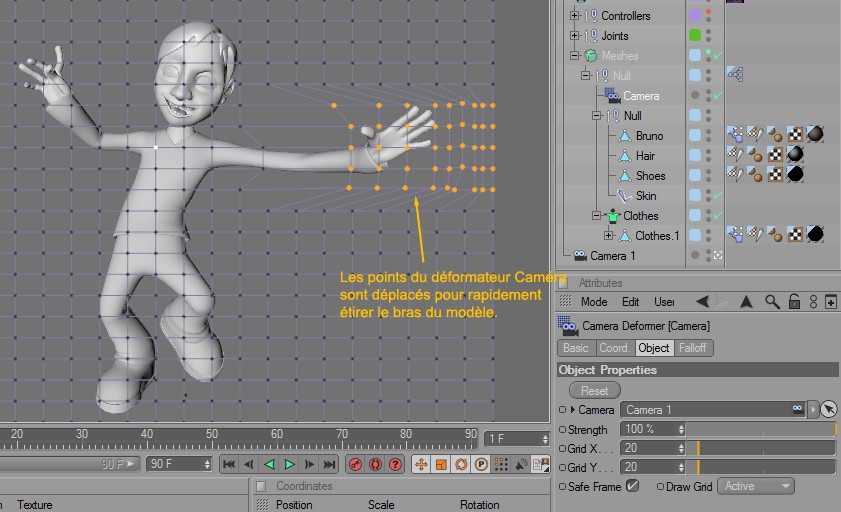The height and width of the screenshot is (512, 841).
Task: Click the back arrow in Attributes toolbar
Action: 702,301
